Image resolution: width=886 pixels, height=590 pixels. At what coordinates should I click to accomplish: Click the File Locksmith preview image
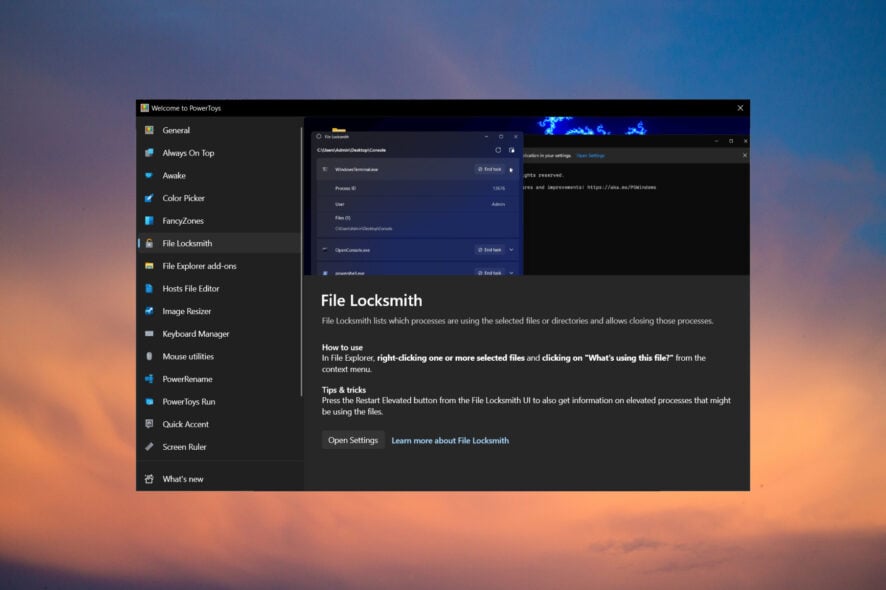pos(527,196)
